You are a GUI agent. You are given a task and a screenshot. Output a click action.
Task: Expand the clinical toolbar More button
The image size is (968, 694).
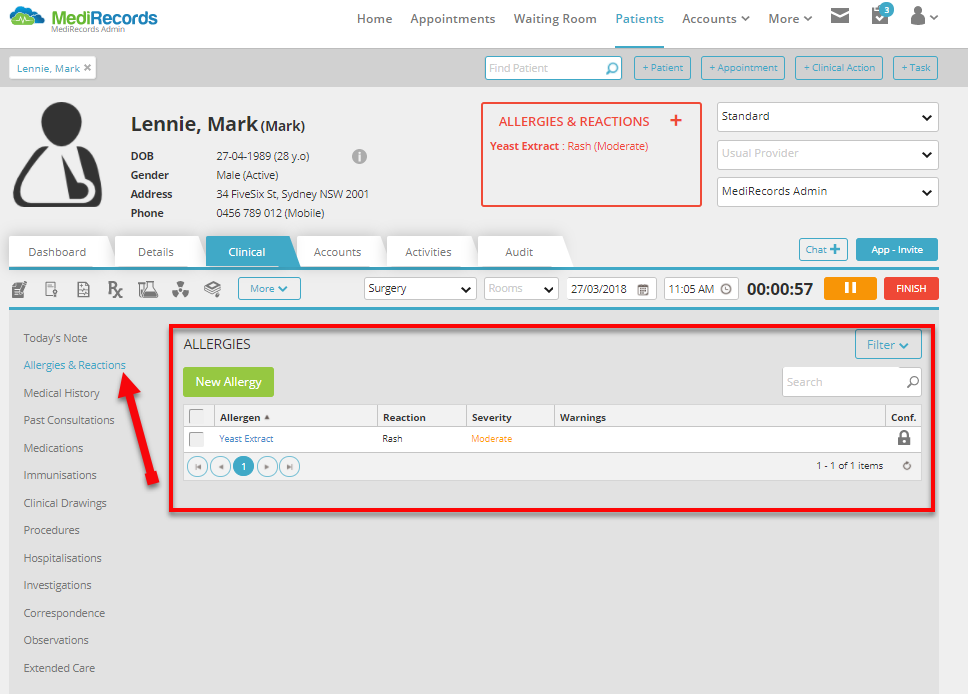(269, 288)
